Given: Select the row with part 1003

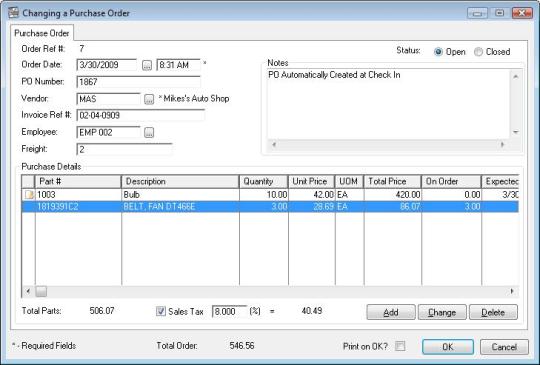Looking at the screenshot, I should (270, 195).
